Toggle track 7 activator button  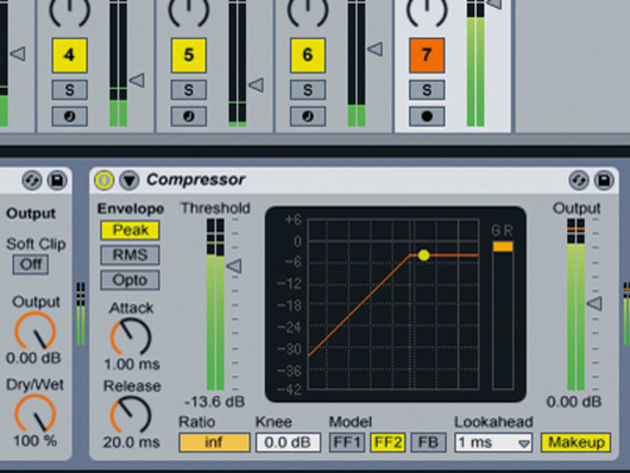(427, 55)
